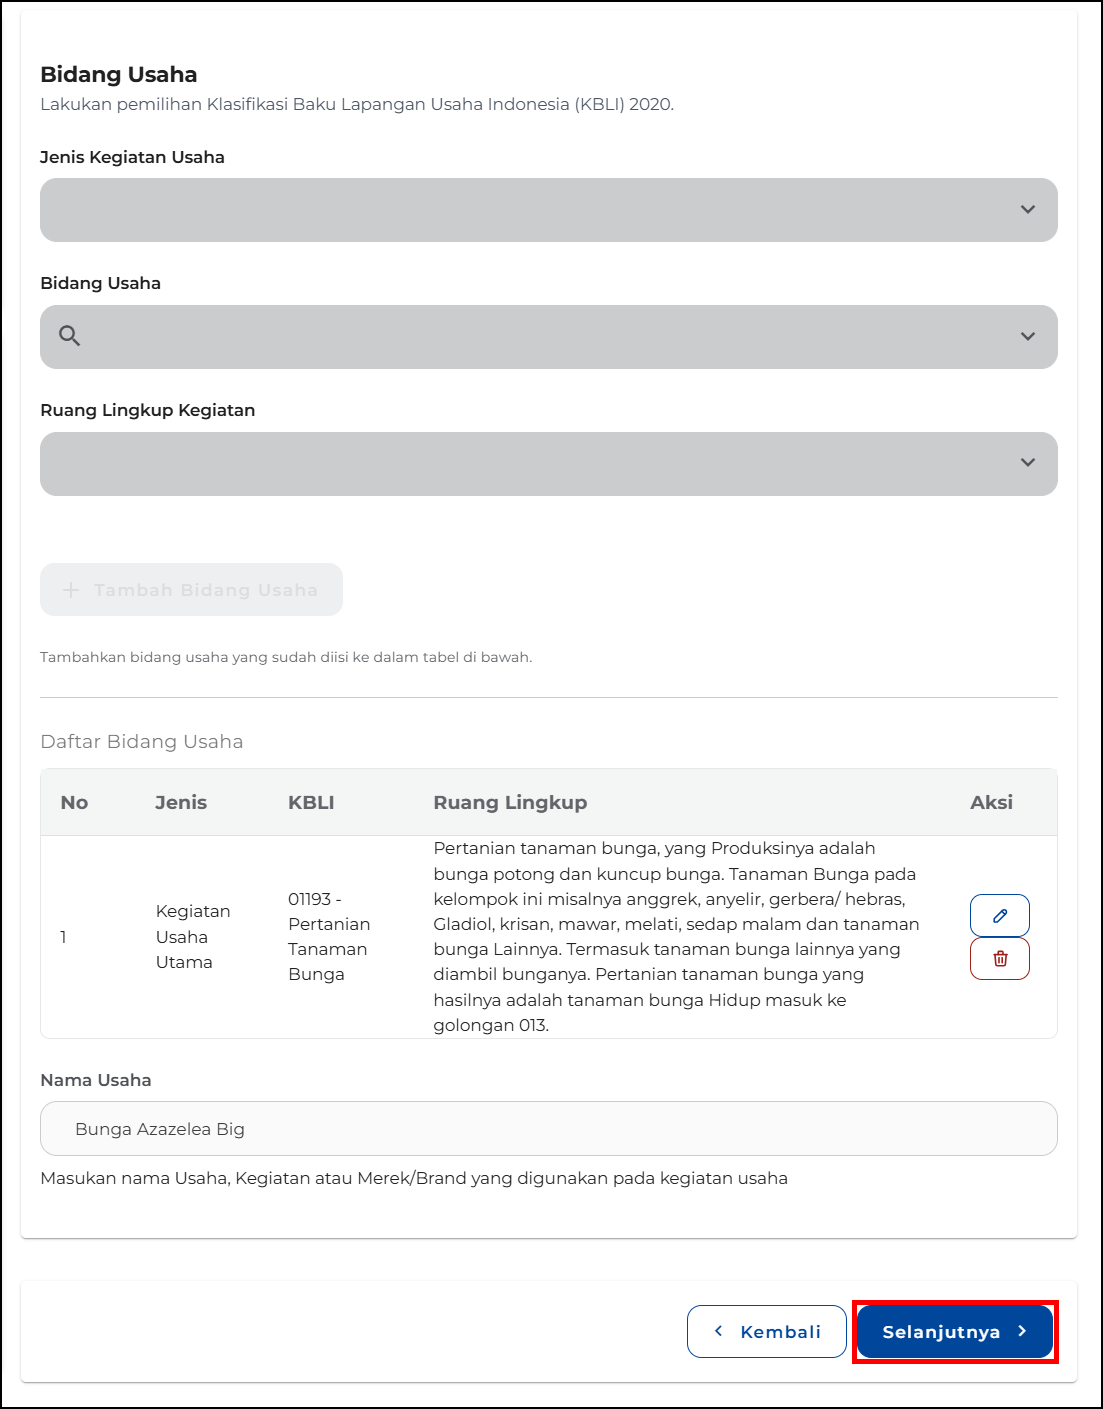Screen dimensions: 1103x1409
Task: Click the KBLI column header
Action: [311, 802]
